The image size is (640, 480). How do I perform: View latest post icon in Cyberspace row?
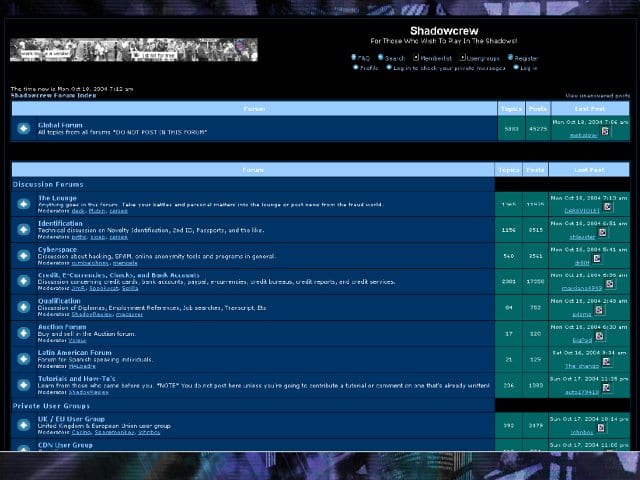[597, 259]
